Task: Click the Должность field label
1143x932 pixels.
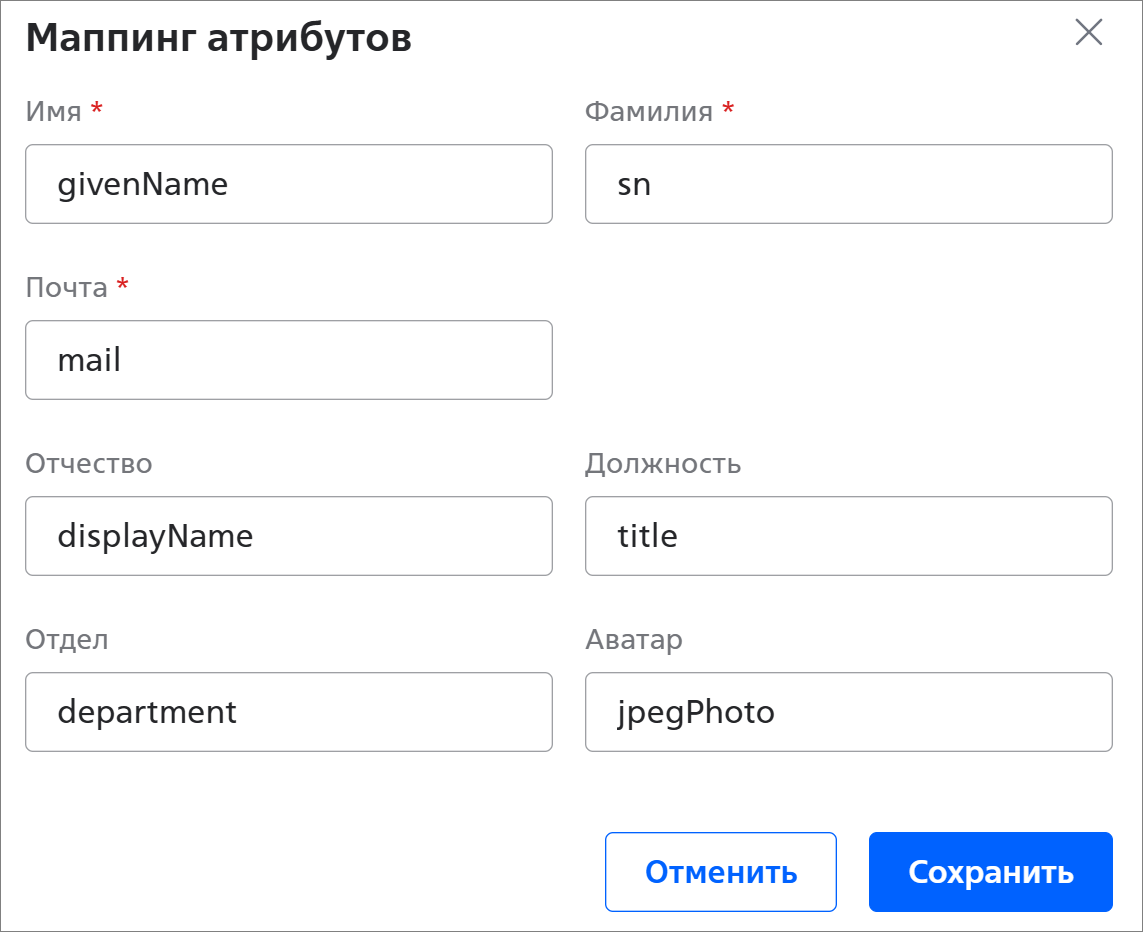Action: pyautogui.click(x=663, y=463)
